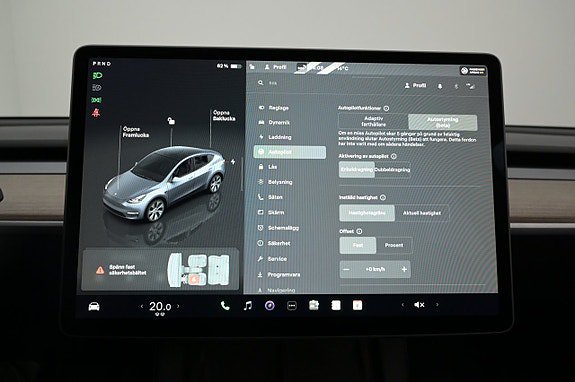Select Autostyrning (beta) mode
This screenshot has height=382, width=575.
click(443, 122)
